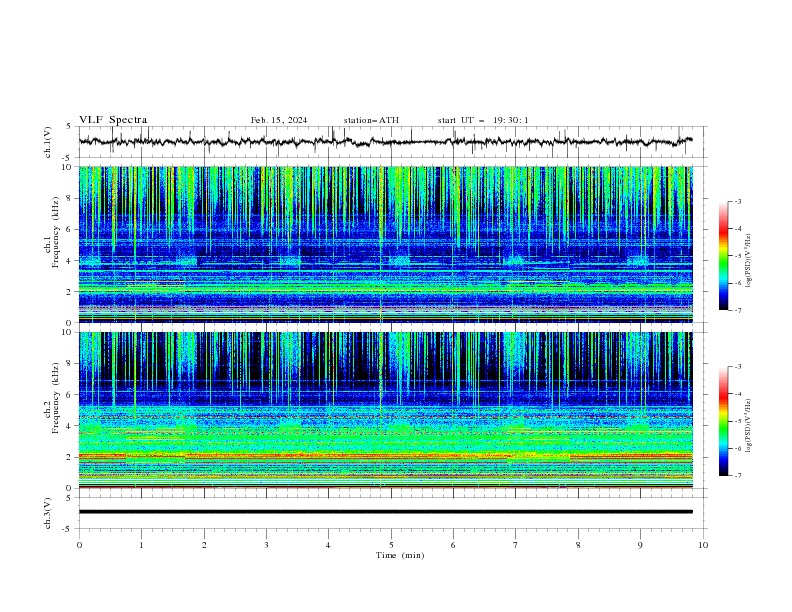This screenshot has width=792, height=612.
Task: Click the 'start UT = 19:30:1' text
Action: pyautogui.click(x=483, y=120)
